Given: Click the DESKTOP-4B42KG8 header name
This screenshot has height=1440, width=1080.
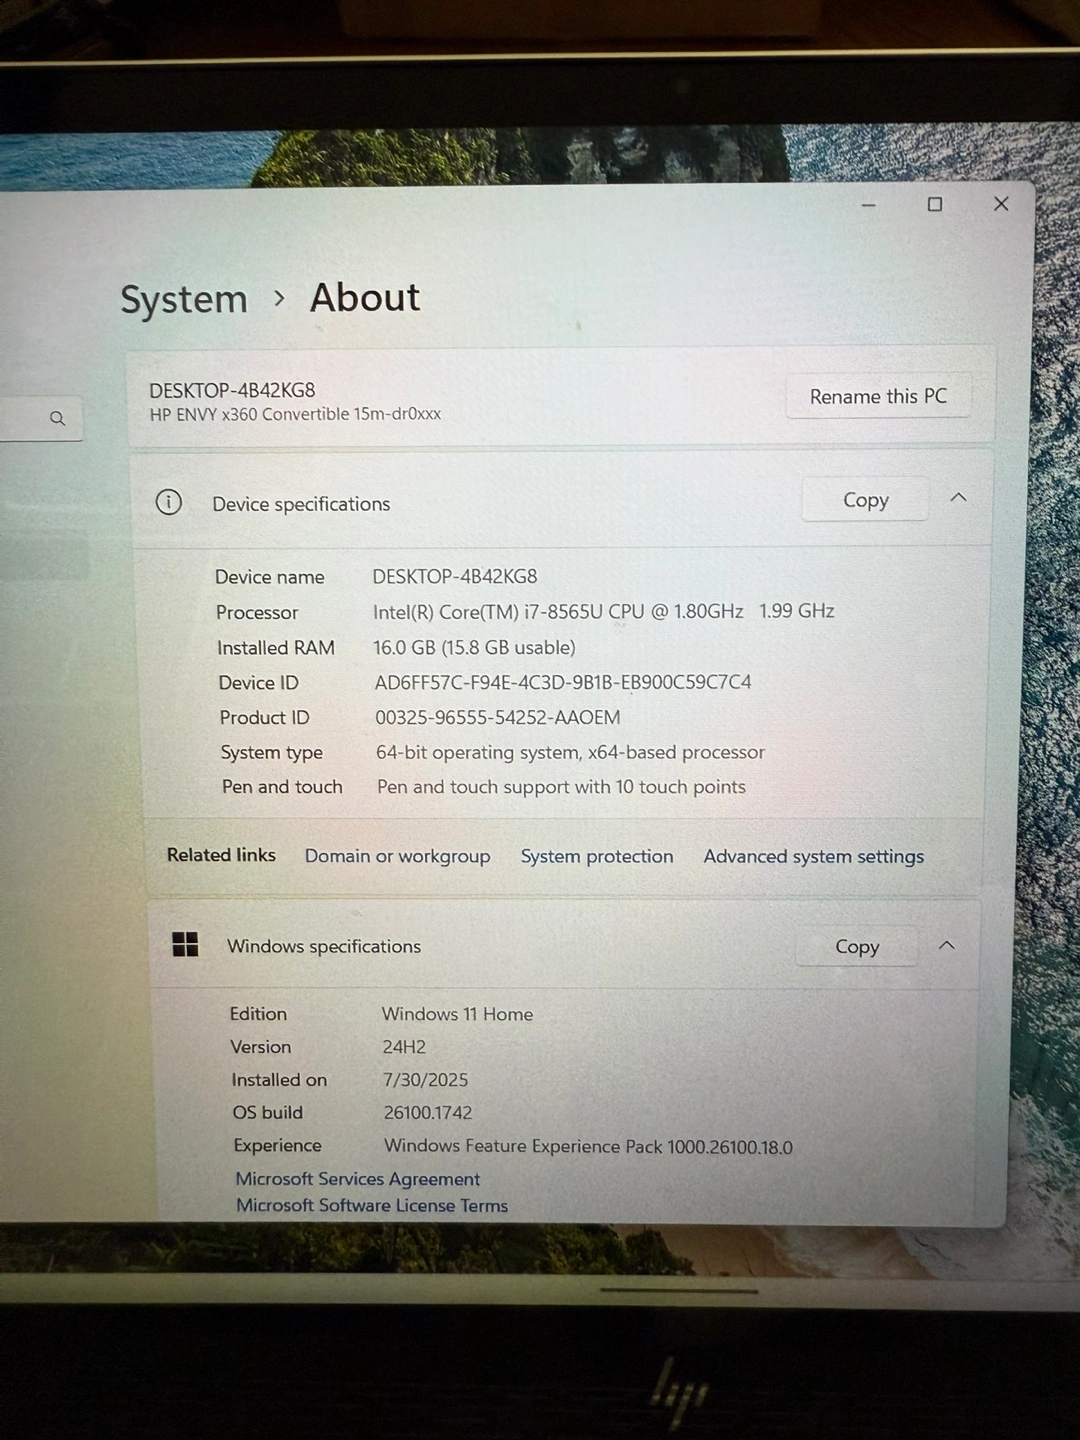Looking at the screenshot, I should pos(232,390).
